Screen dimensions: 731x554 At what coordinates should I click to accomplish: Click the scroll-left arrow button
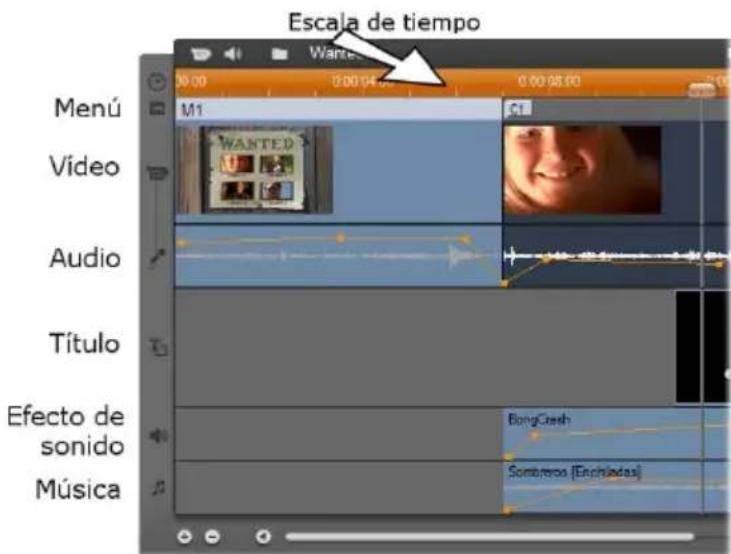point(263,537)
